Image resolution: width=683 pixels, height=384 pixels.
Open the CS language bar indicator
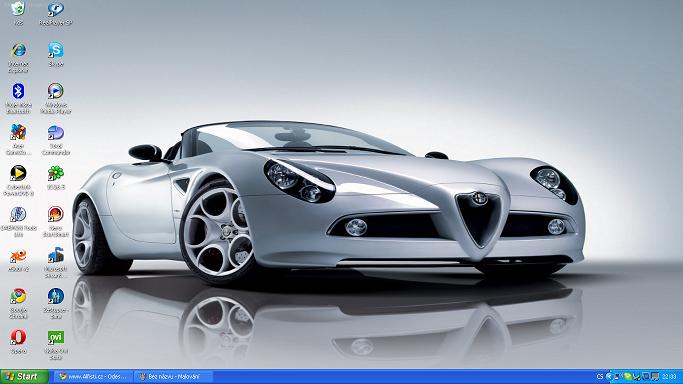pos(600,377)
